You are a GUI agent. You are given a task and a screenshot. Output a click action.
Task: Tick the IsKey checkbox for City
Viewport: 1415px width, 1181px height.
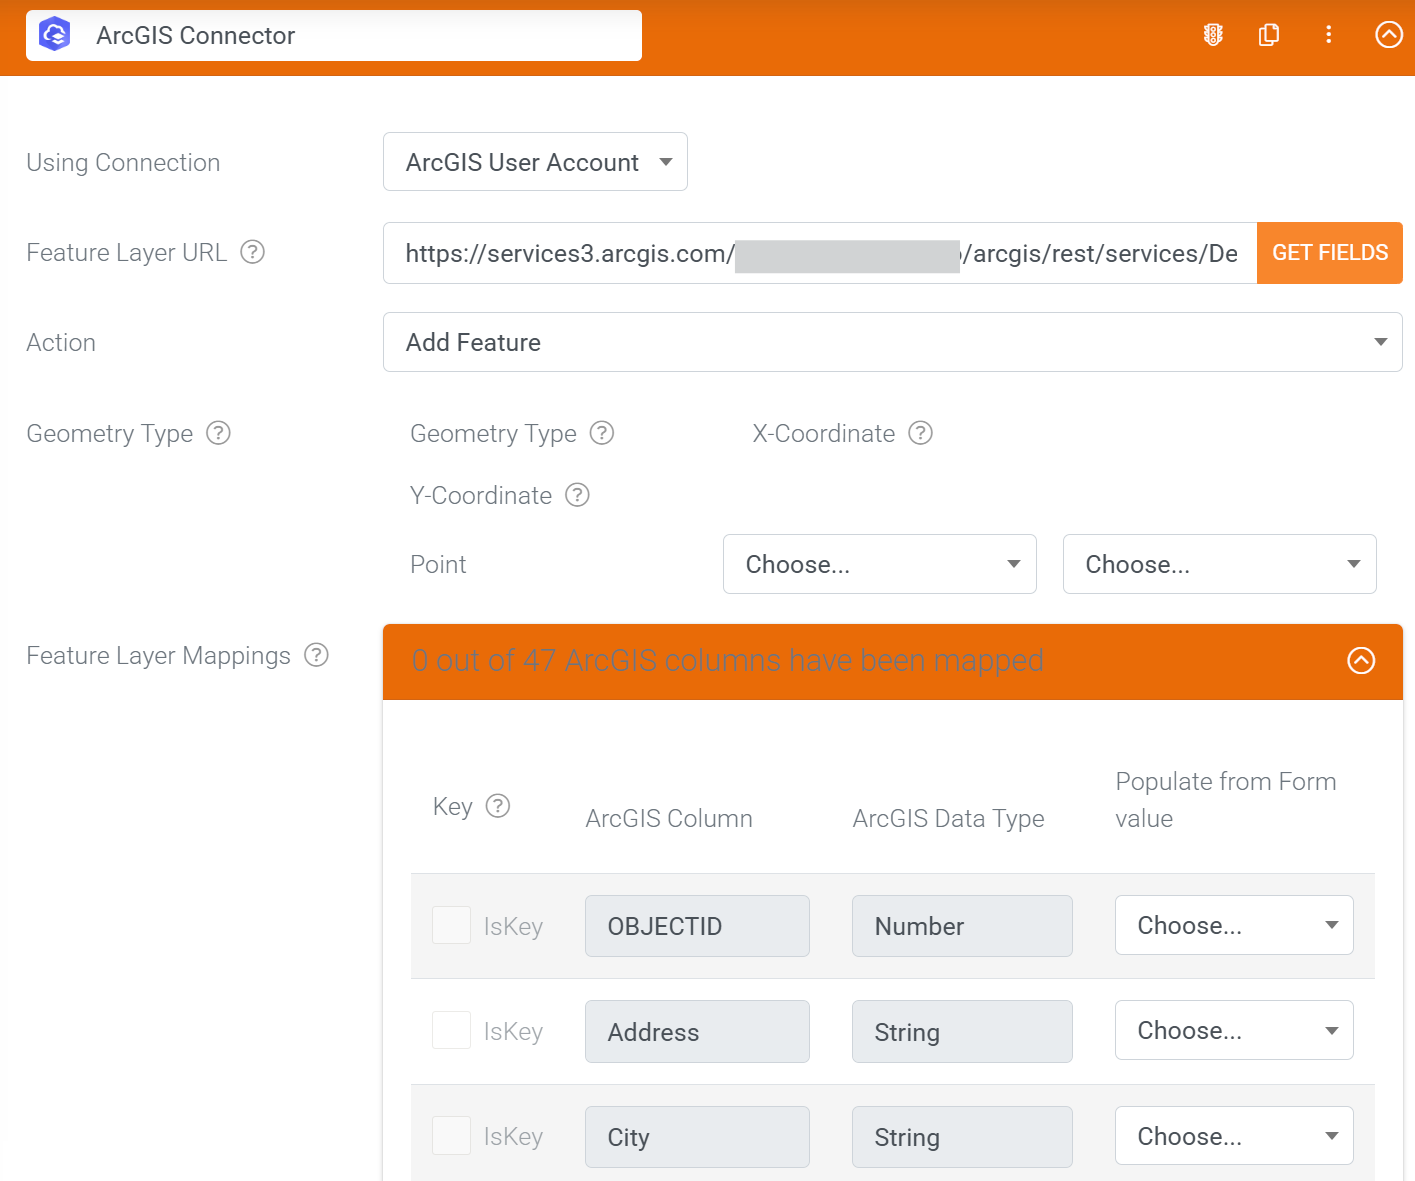[451, 1136]
